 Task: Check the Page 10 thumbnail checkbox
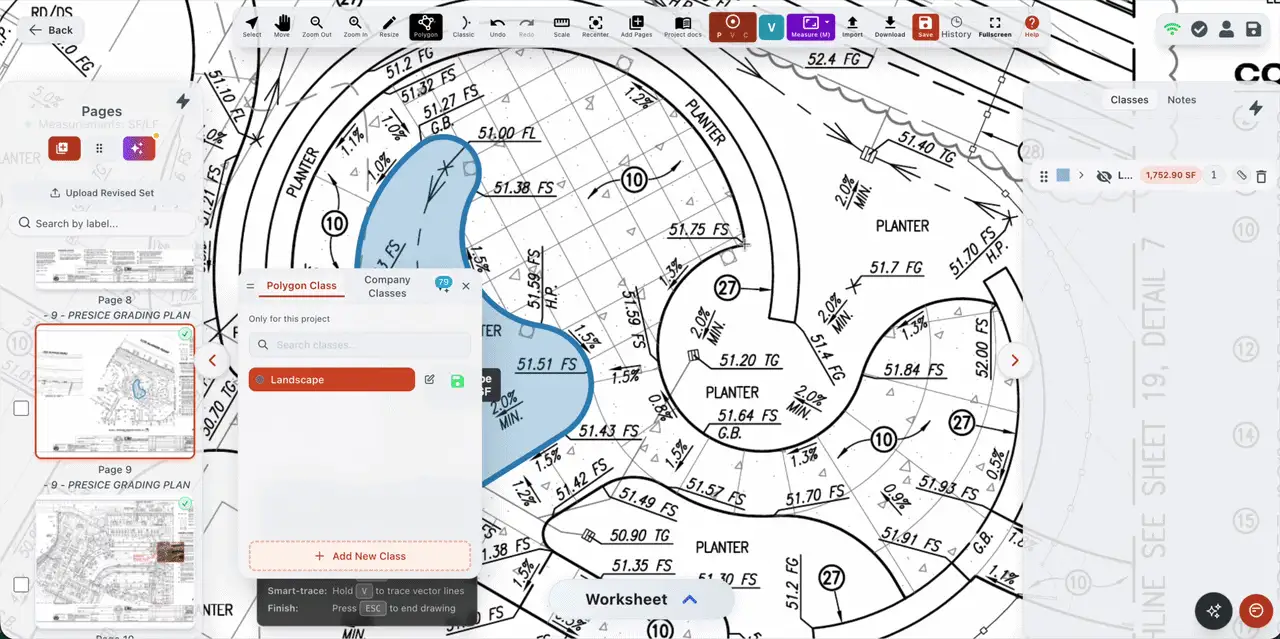pyautogui.click(x=21, y=584)
